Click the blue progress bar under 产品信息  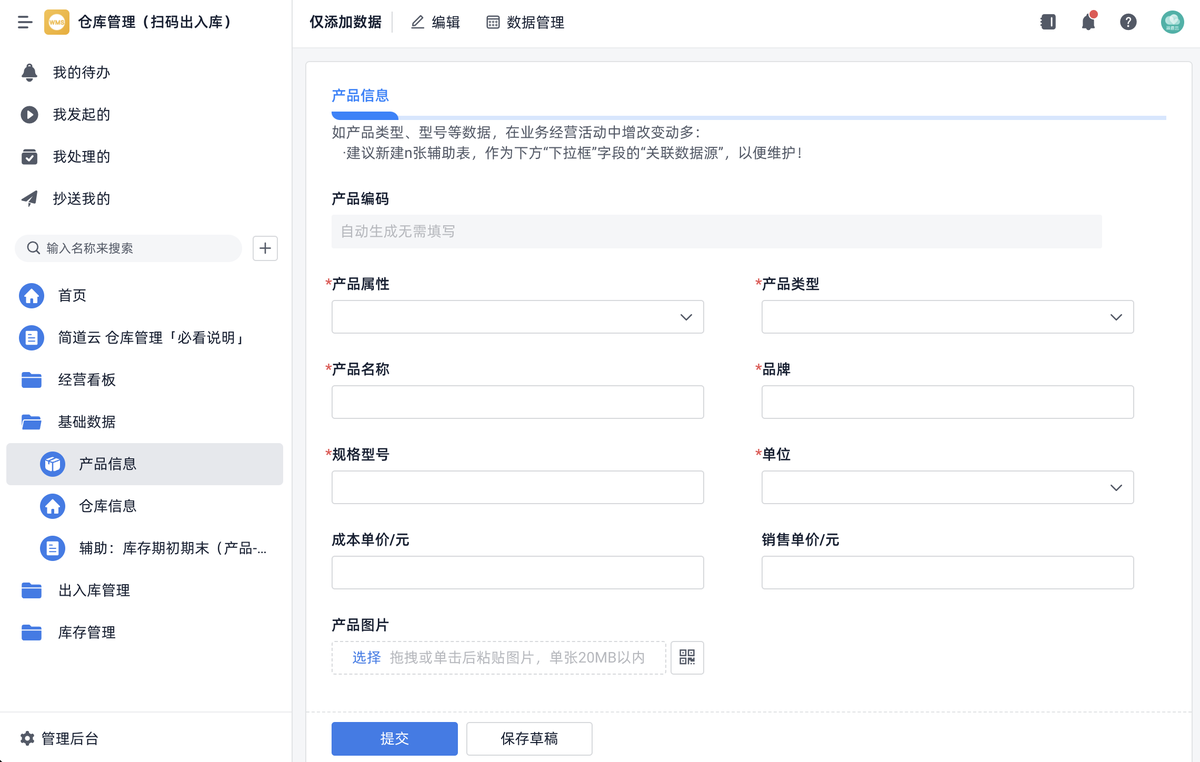pos(364,113)
